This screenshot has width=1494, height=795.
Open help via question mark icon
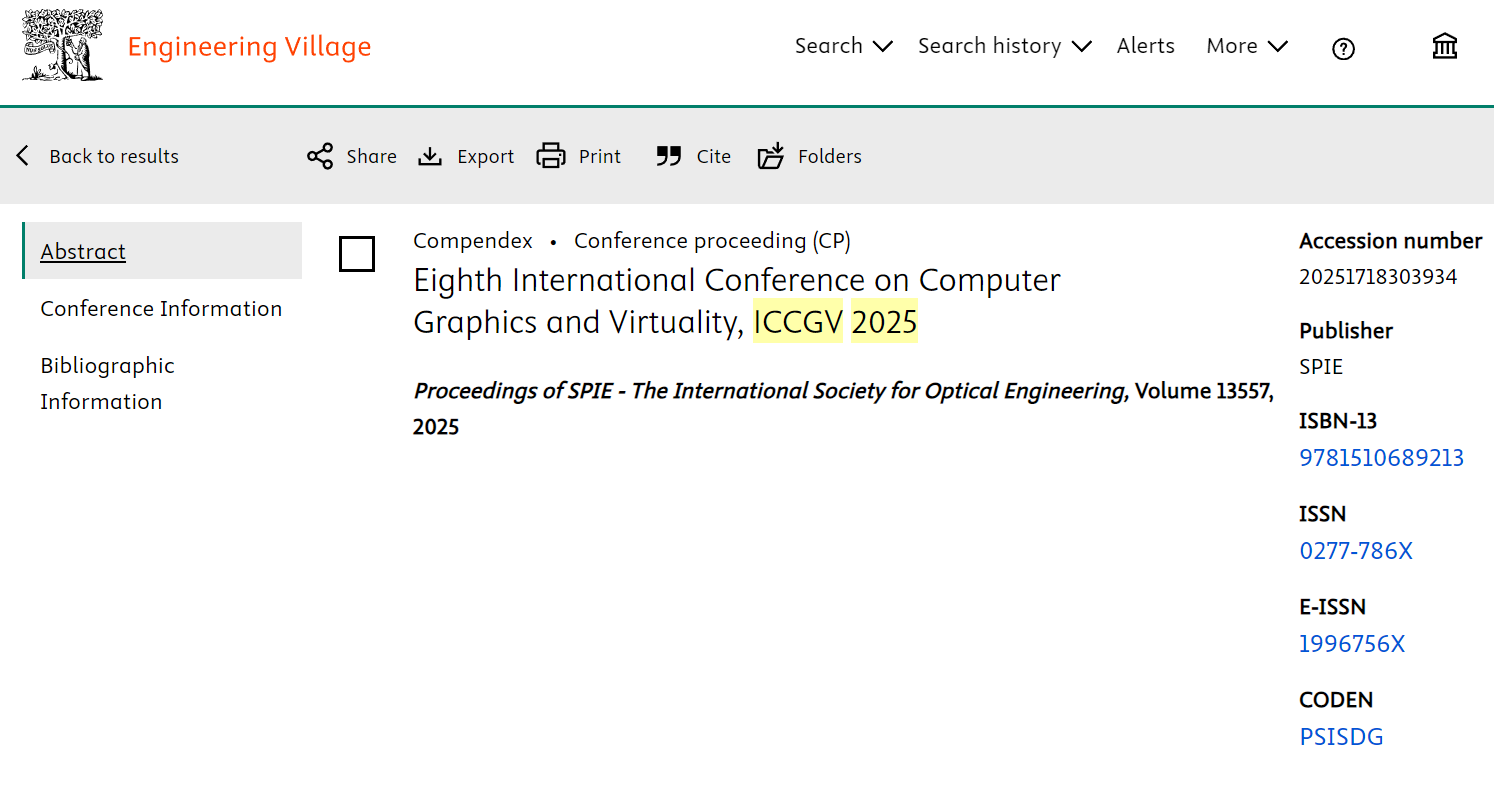coord(1343,48)
